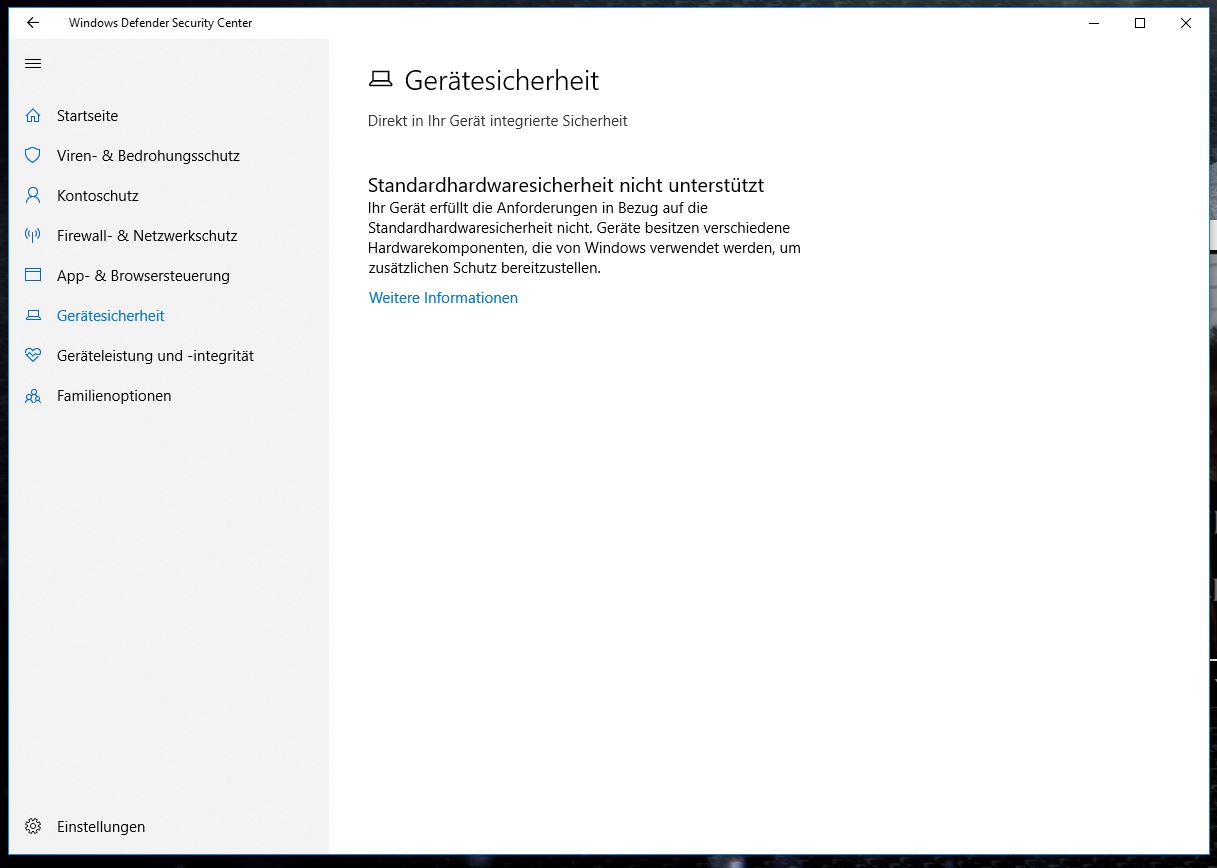Maximize the Security Center window

[x=1139, y=23]
